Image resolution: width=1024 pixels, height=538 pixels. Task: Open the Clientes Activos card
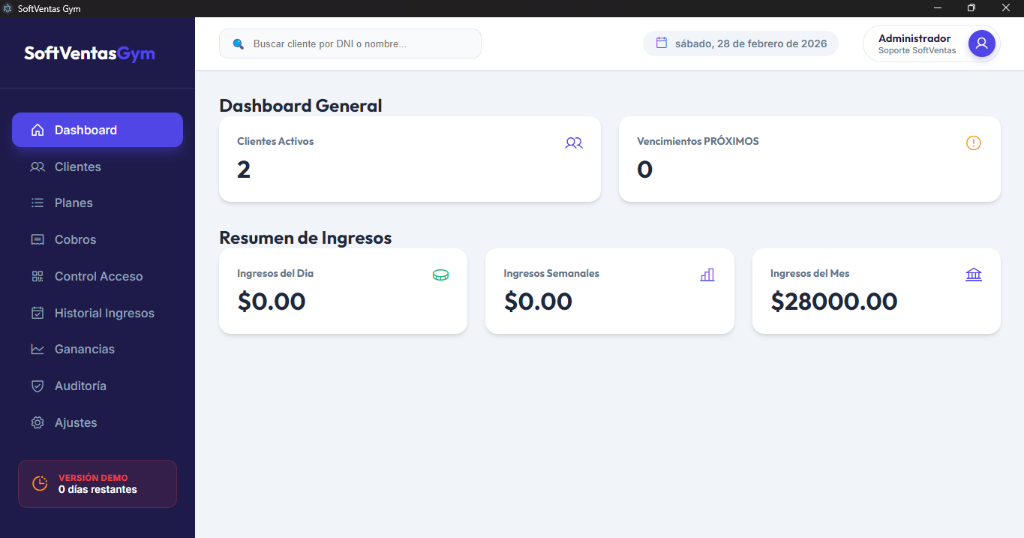(409, 159)
